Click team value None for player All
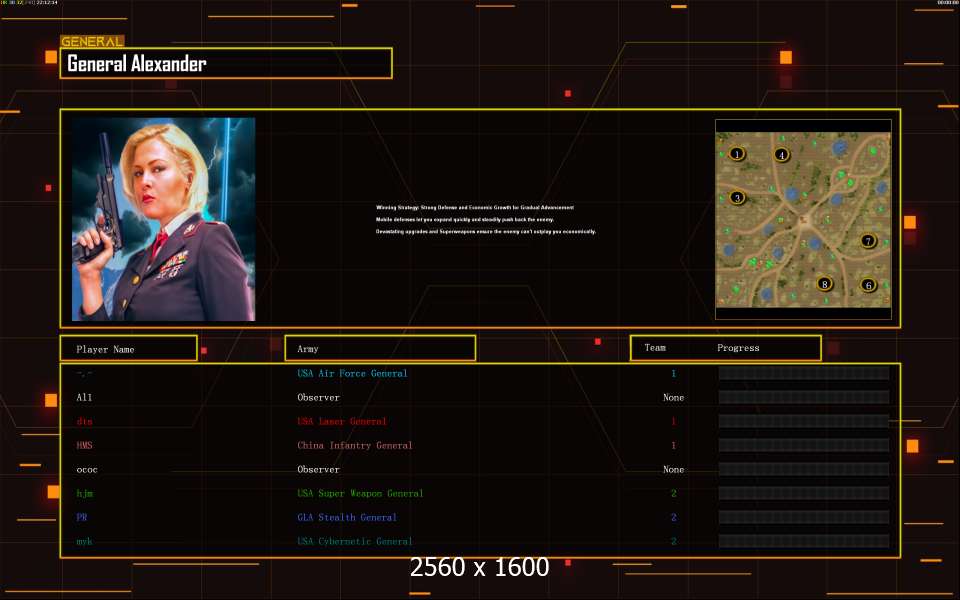This screenshot has width=960, height=600. (673, 397)
